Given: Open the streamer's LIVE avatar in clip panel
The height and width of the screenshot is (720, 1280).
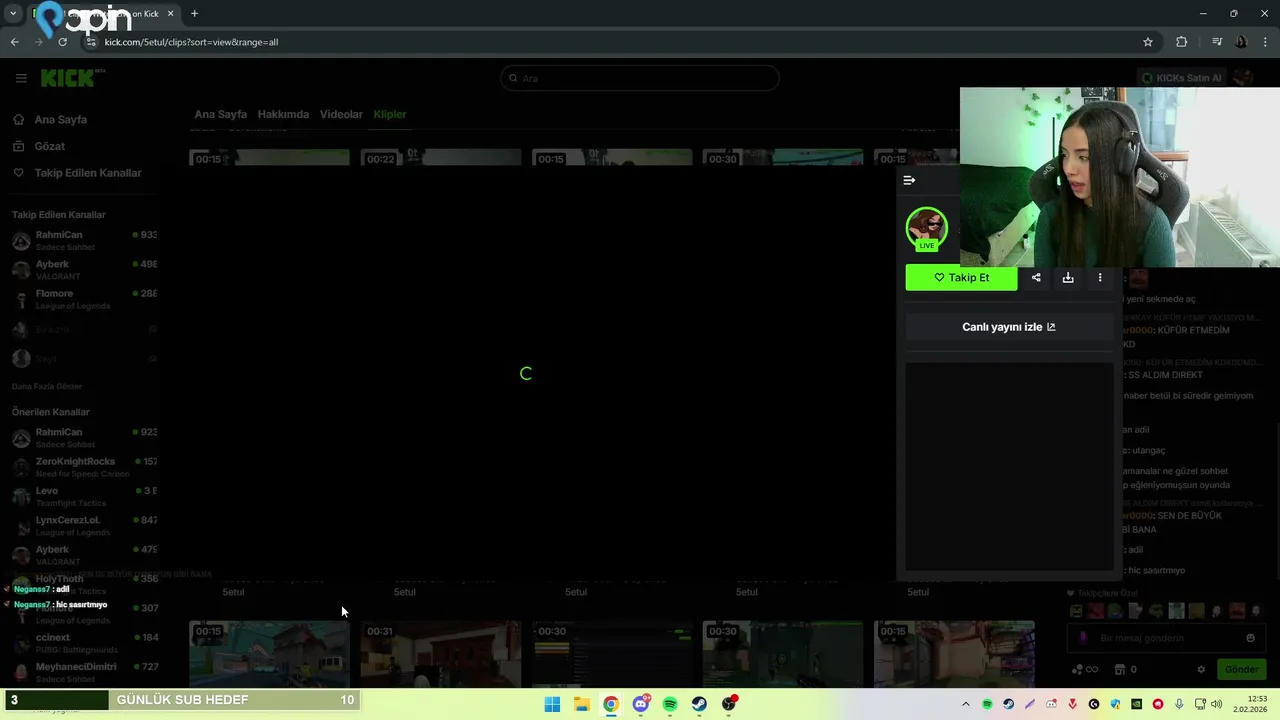Looking at the screenshot, I should click(x=927, y=229).
